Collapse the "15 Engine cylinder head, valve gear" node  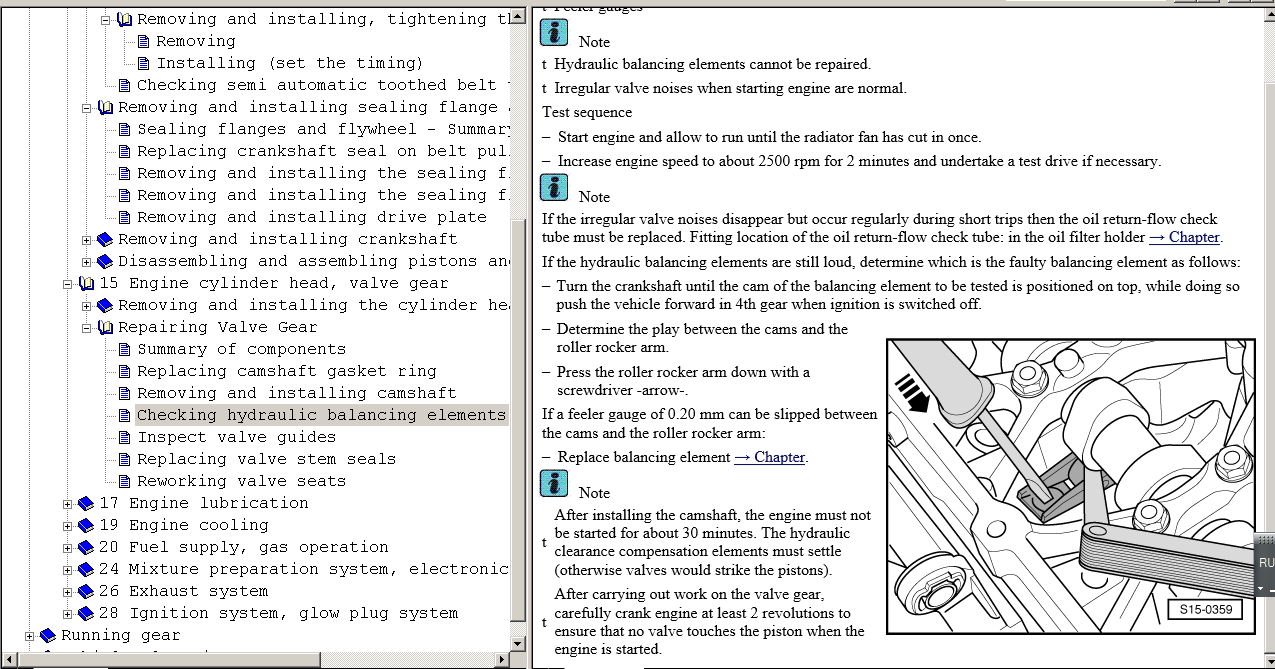point(67,284)
